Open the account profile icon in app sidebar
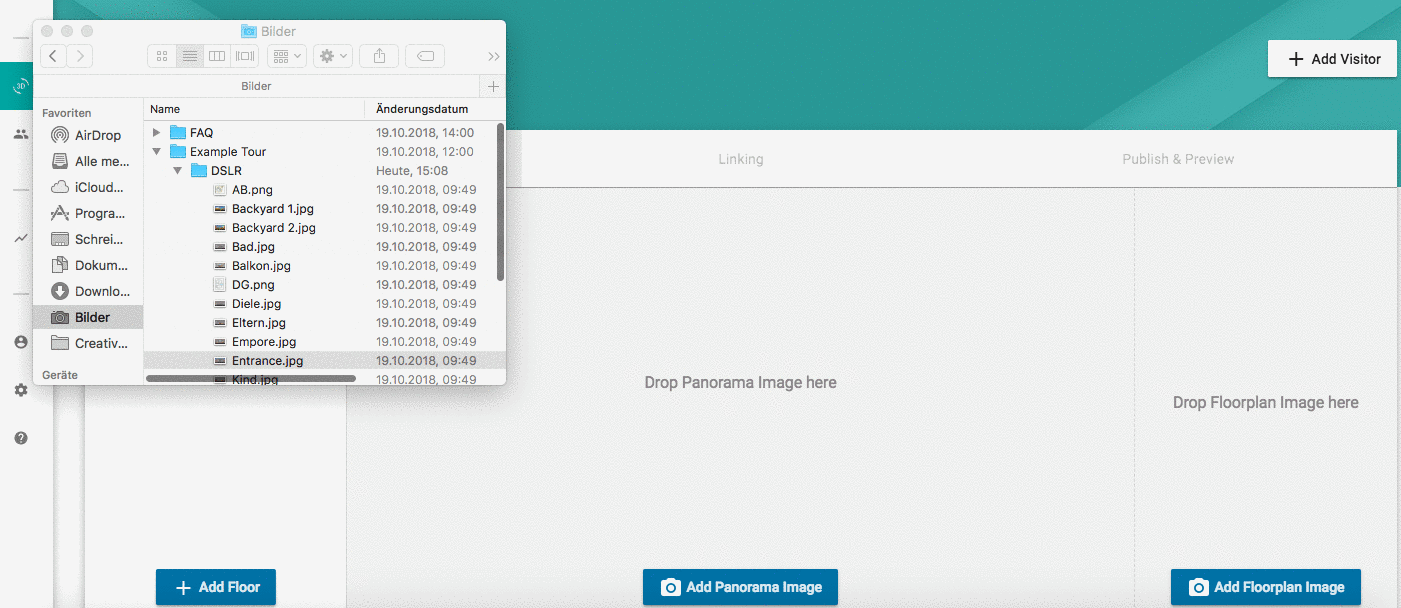 (20, 342)
